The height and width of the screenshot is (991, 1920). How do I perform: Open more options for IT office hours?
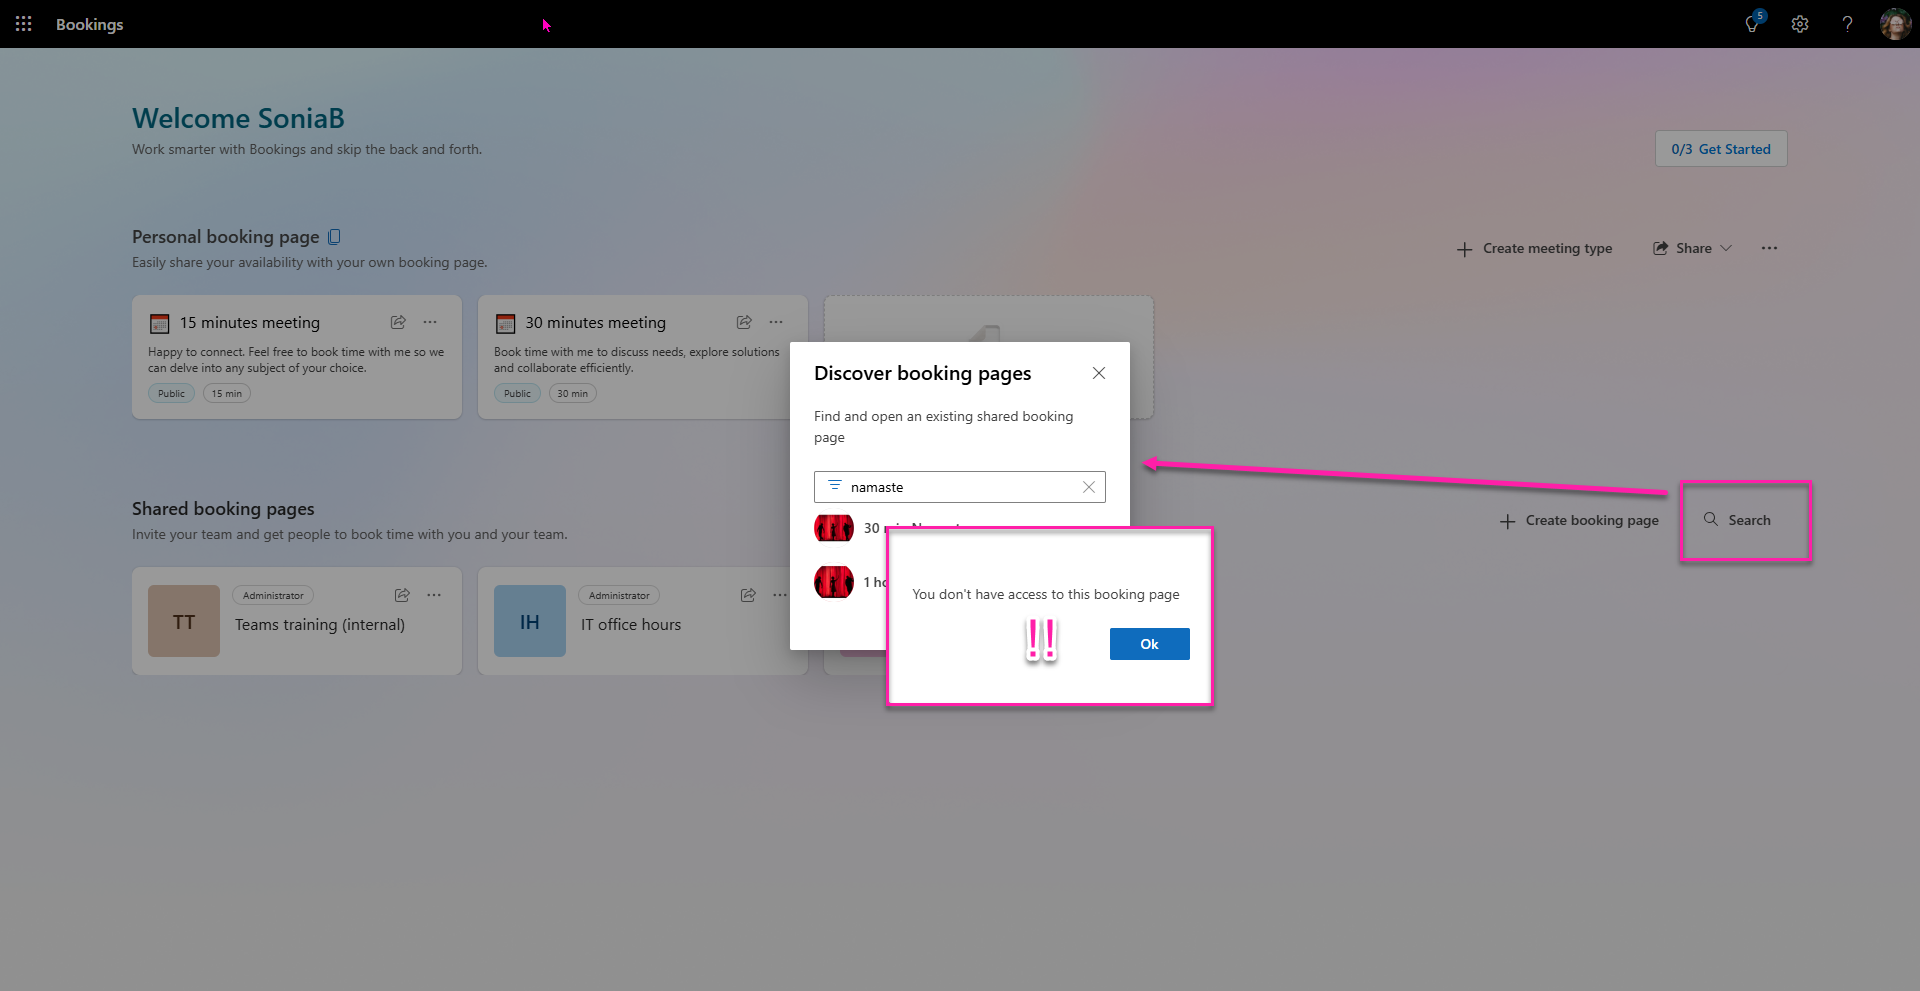coord(780,595)
